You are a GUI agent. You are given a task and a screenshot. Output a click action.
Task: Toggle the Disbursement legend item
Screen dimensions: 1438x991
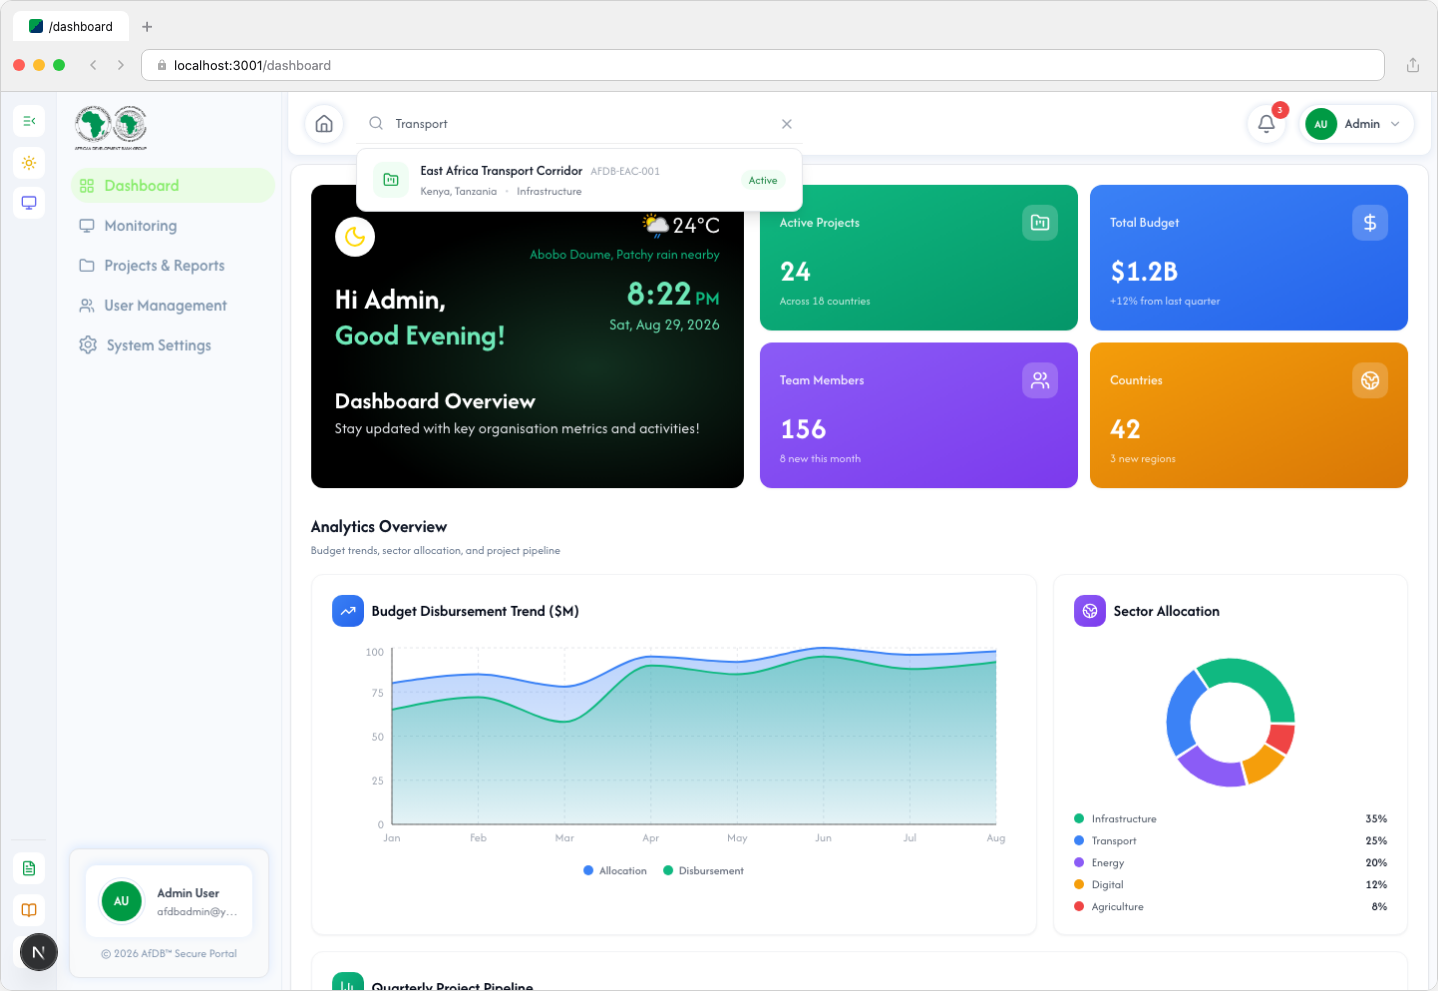tap(703, 871)
